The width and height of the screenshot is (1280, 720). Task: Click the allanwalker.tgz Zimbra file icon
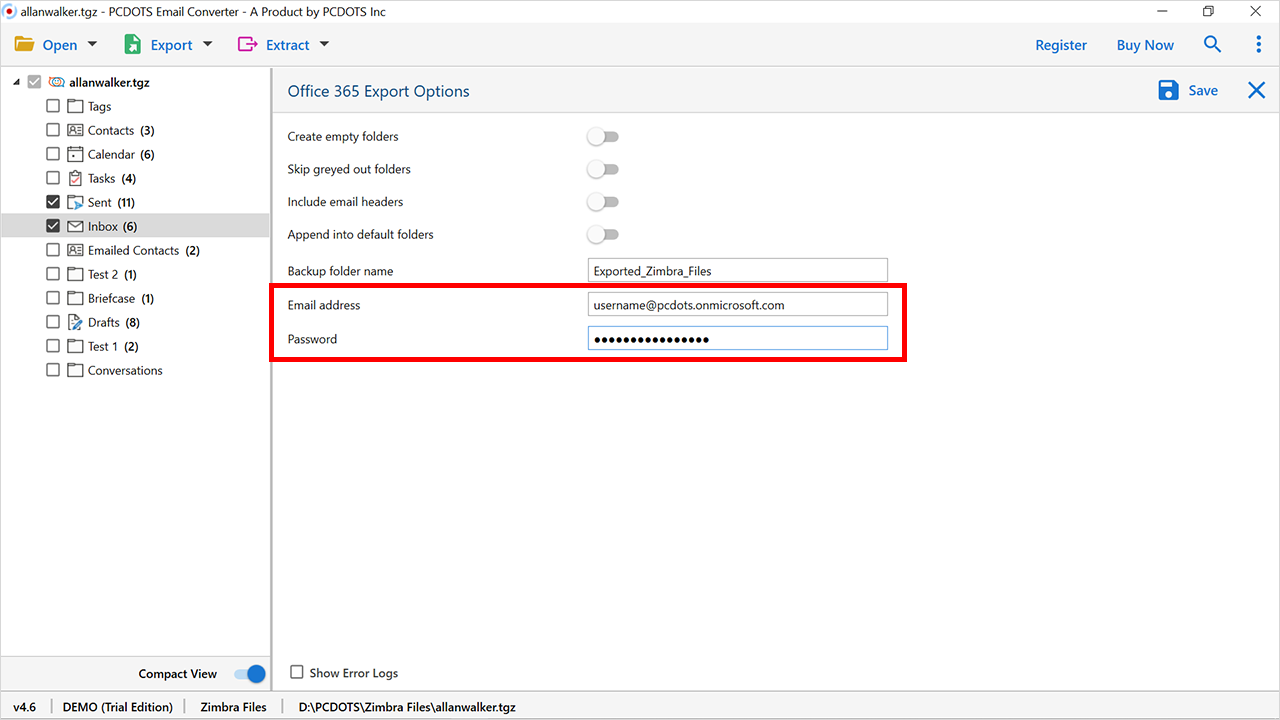pos(57,82)
